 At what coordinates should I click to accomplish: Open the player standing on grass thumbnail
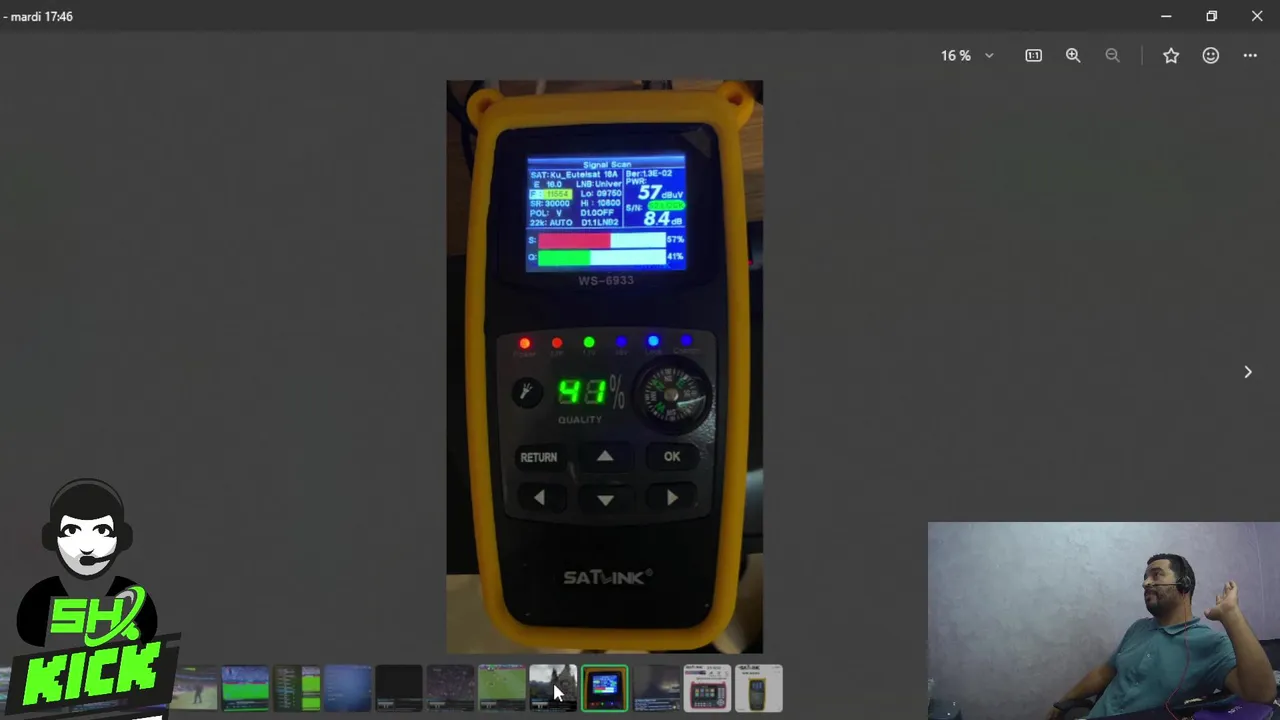coord(194,688)
